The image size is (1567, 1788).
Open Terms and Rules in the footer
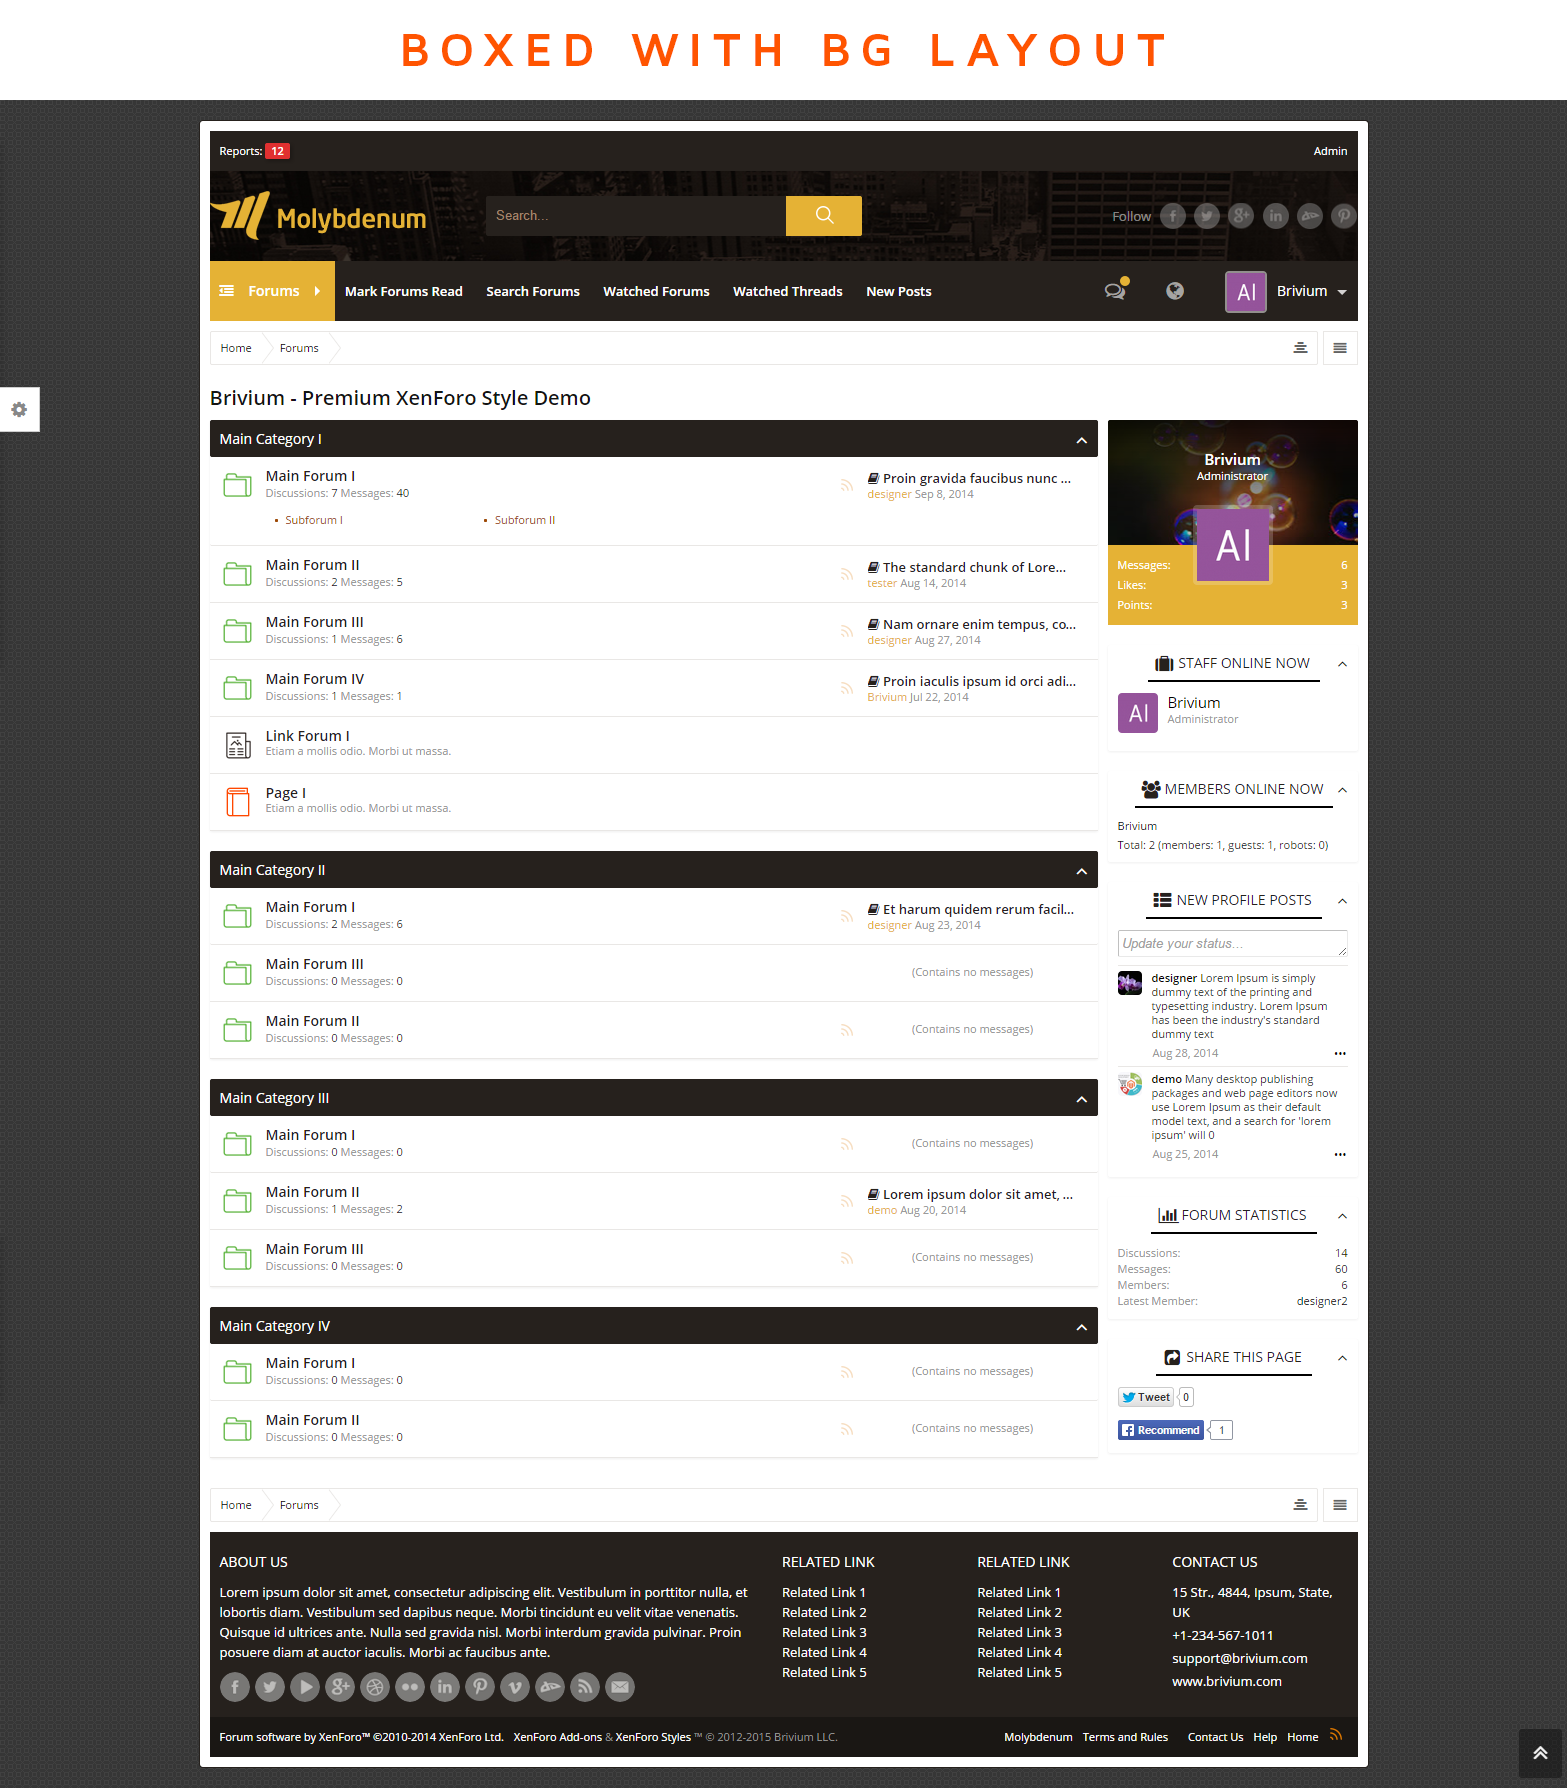tap(1125, 1737)
